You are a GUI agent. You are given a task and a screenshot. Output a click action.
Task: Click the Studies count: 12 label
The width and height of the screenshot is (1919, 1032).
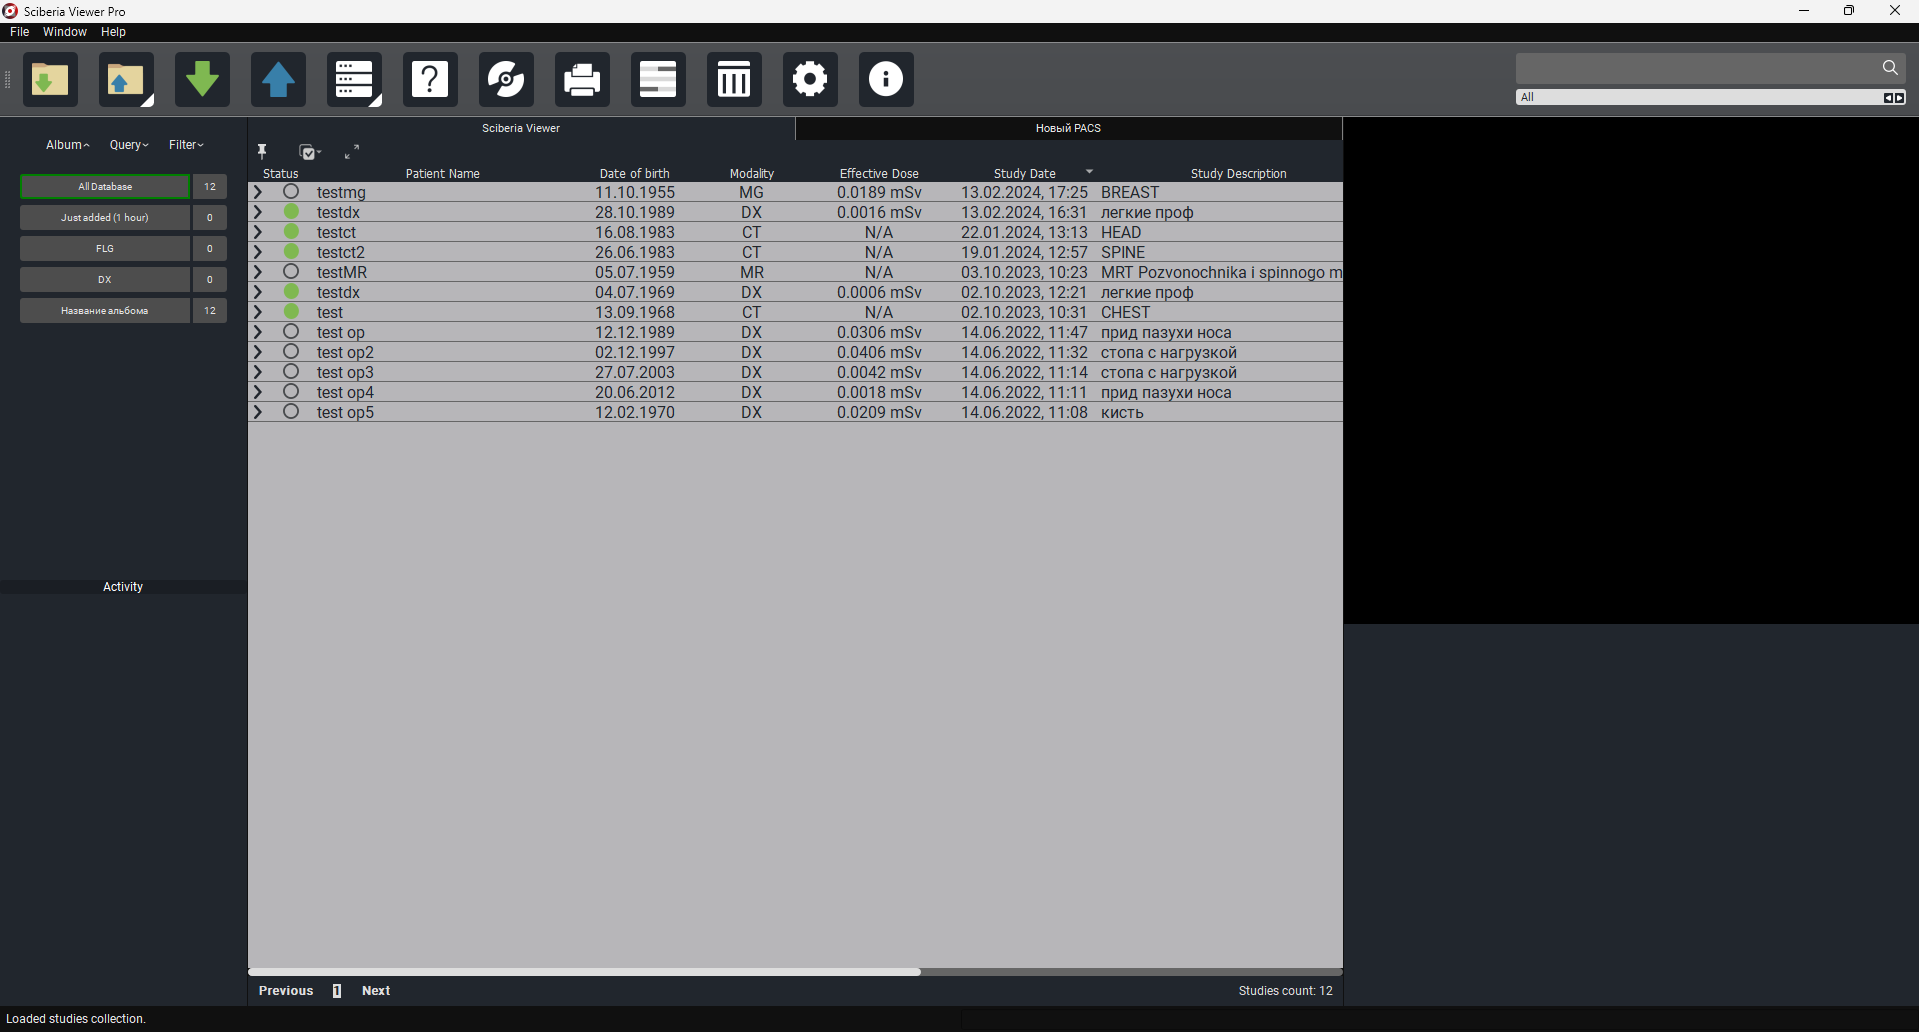[x=1285, y=991]
